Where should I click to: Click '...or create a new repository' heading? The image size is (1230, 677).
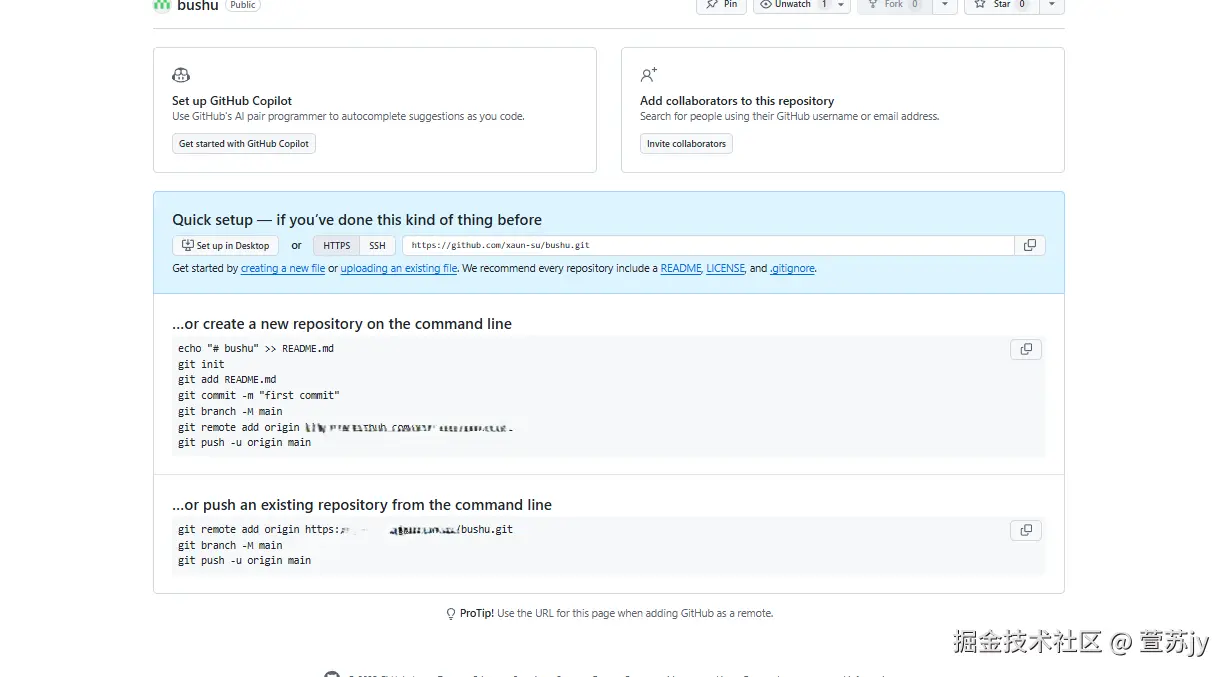(x=342, y=324)
